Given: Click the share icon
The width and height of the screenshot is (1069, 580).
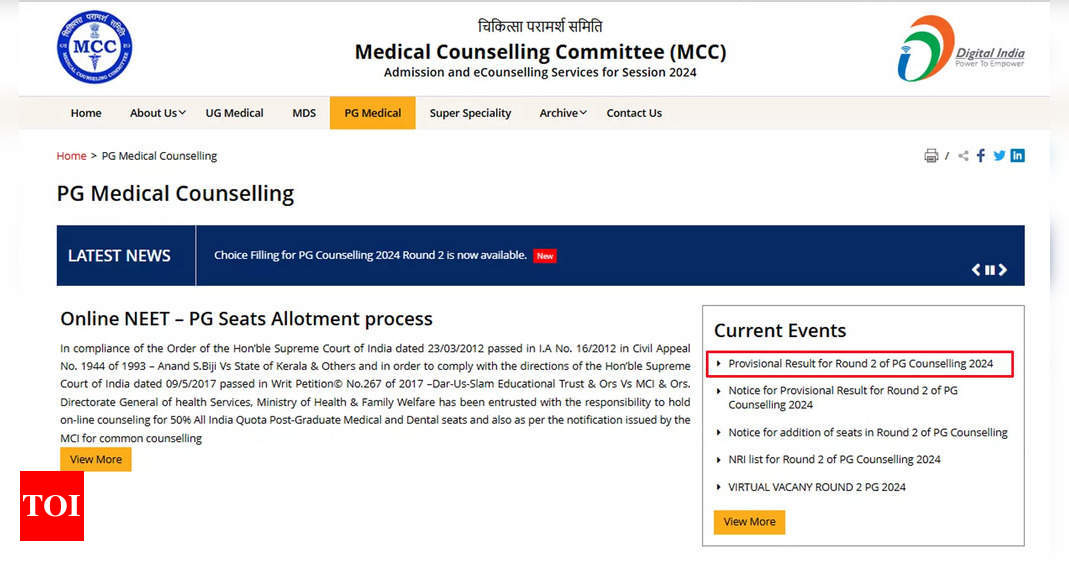Looking at the screenshot, I should [x=963, y=156].
